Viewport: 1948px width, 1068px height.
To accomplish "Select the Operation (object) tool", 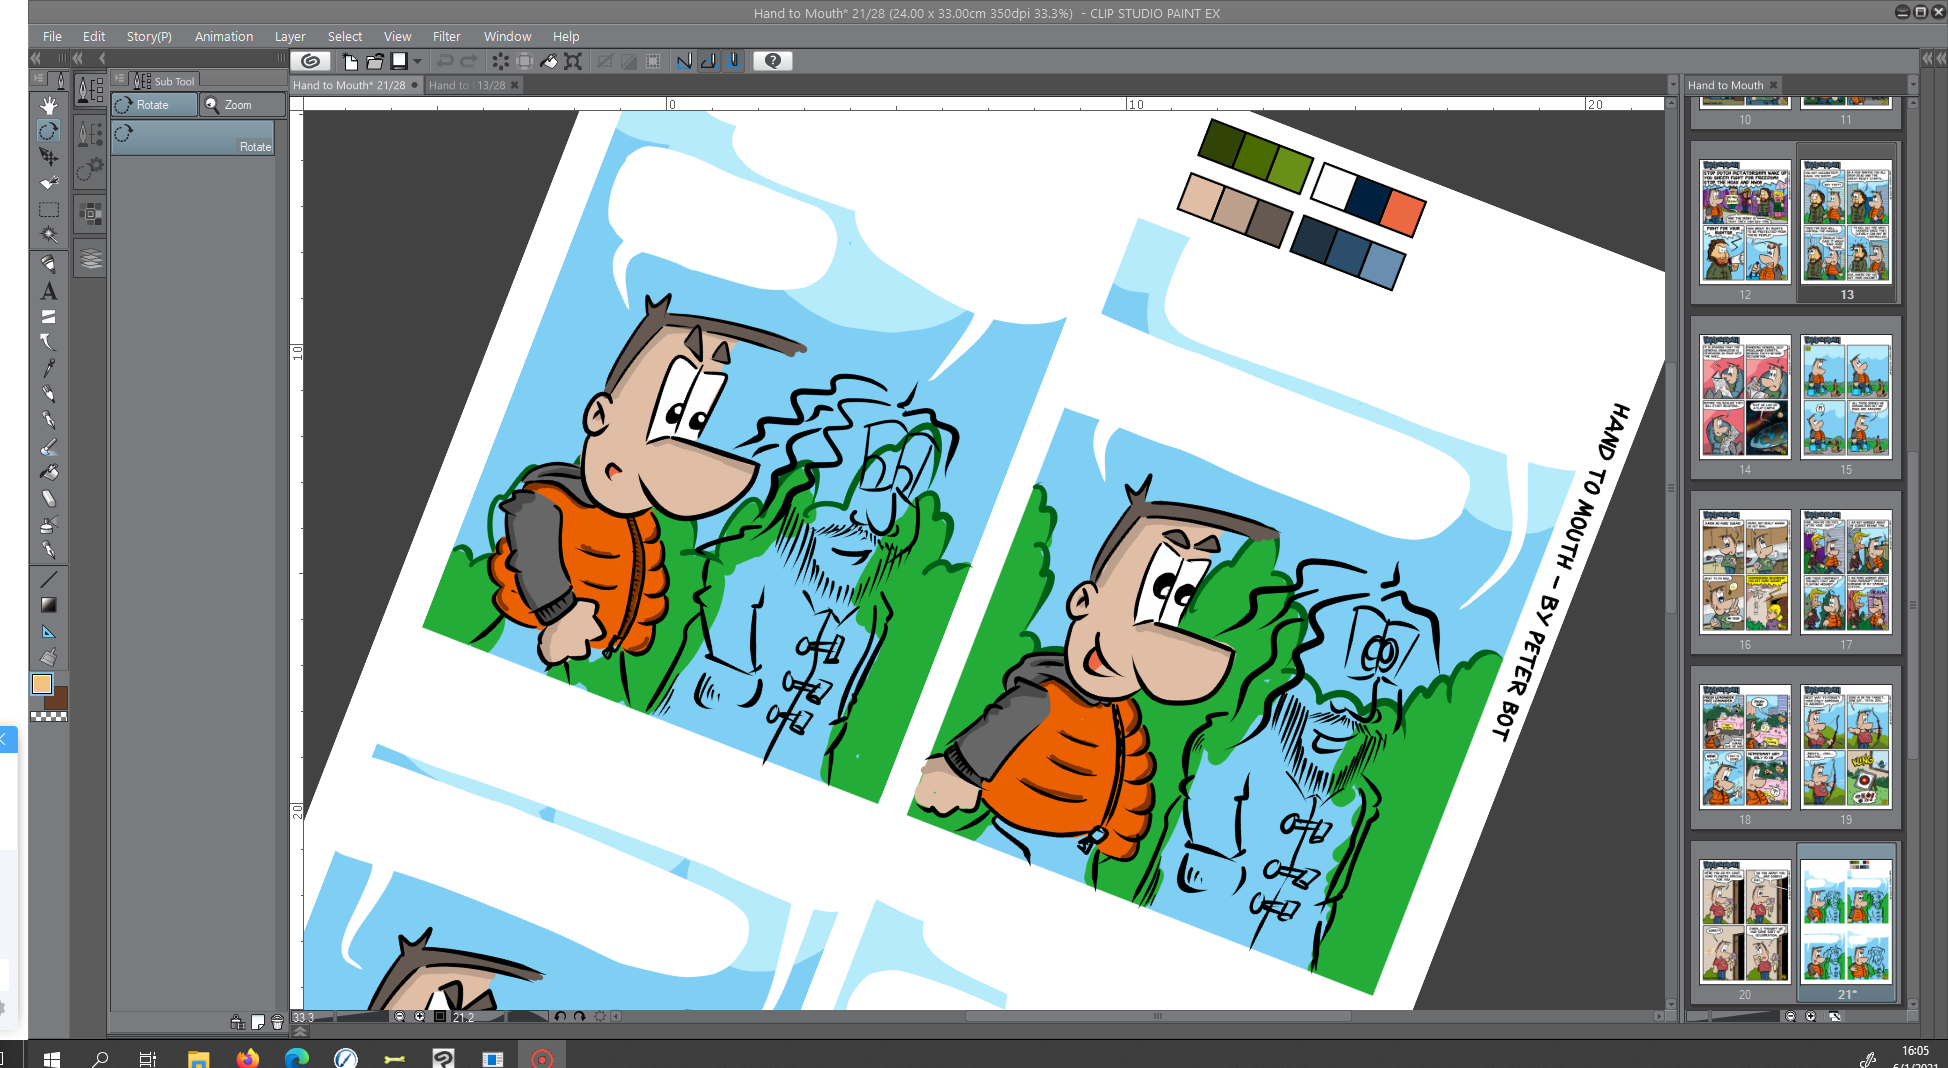I will pos(48,157).
